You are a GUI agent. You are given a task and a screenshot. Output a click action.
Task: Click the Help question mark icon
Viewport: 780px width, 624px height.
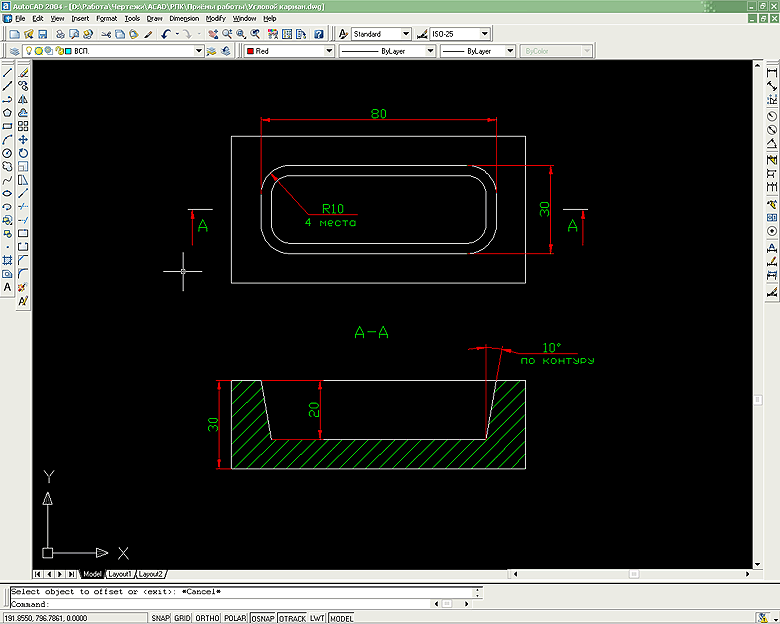click(x=319, y=34)
